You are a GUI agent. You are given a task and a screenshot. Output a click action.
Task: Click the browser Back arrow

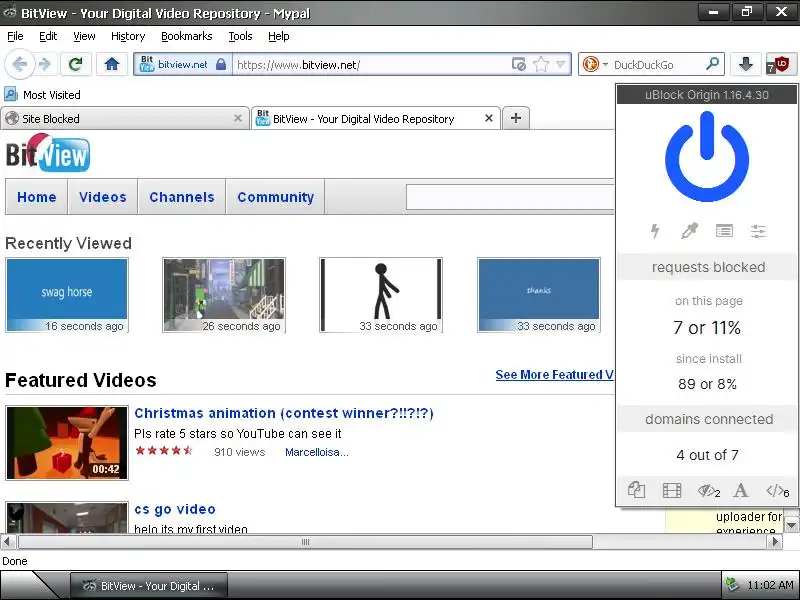tap(19, 64)
